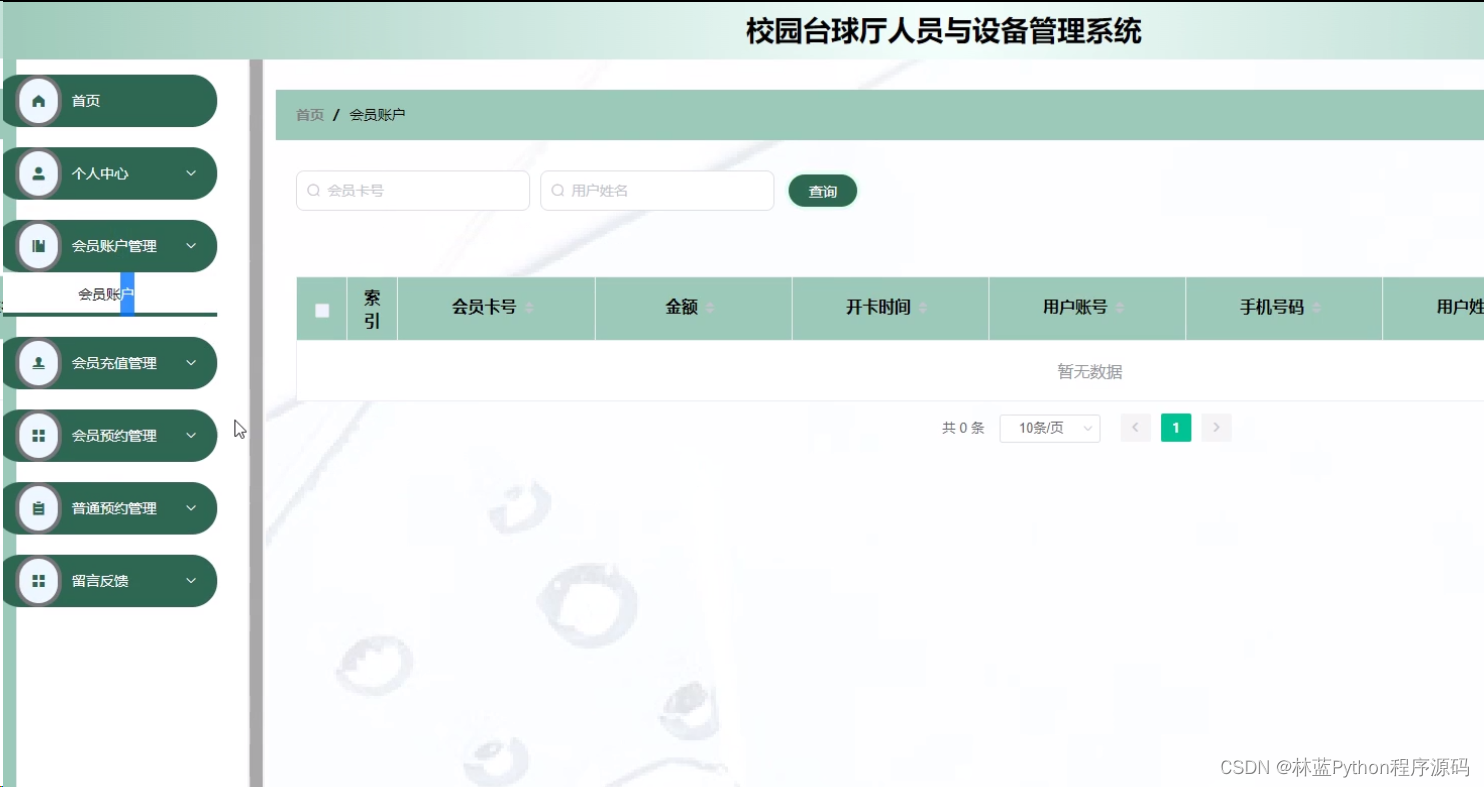The width and height of the screenshot is (1484, 787).
Task: Toggle the select-all checkbox in table header
Action: coord(321,310)
